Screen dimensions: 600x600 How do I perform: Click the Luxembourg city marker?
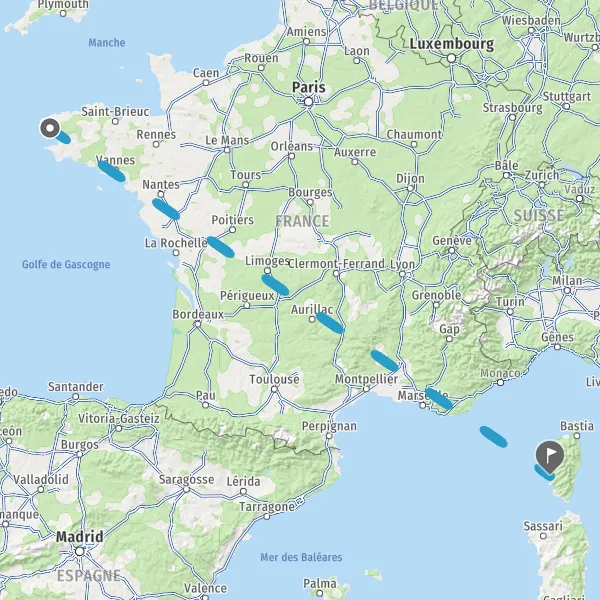click(x=452, y=58)
